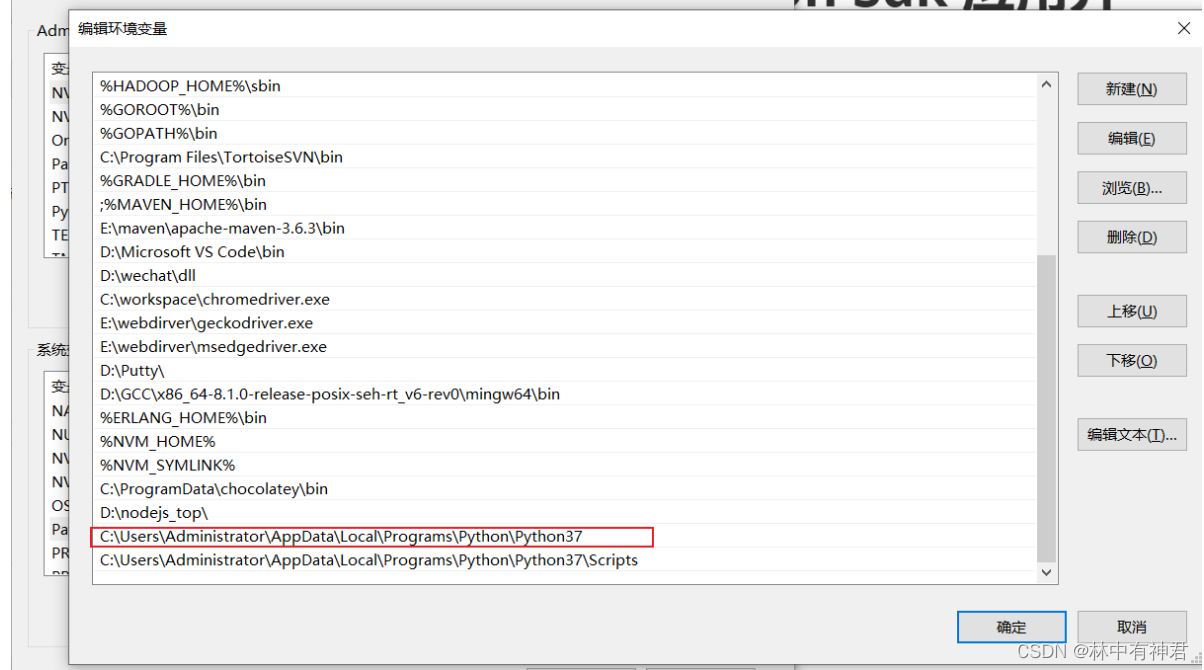Click 上移(U) to move entry up
The height and width of the screenshot is (670, 1204).
[1131, 311]
